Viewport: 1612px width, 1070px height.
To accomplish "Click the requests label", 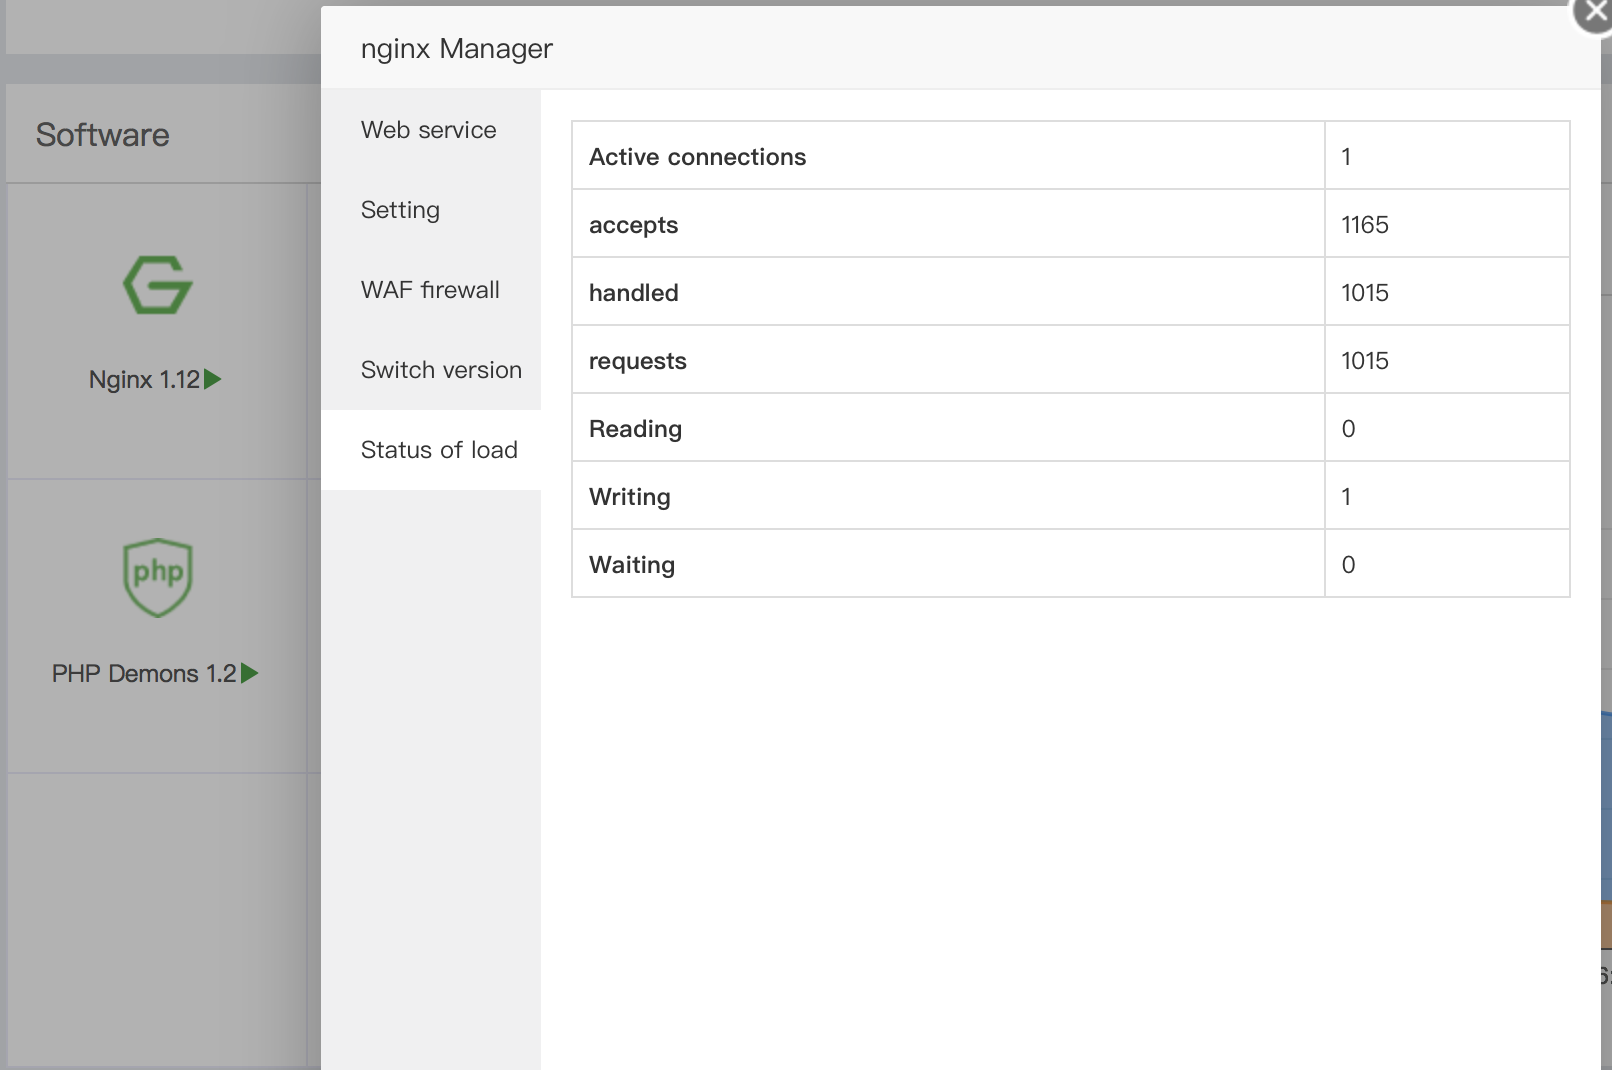I will point(637,362).
